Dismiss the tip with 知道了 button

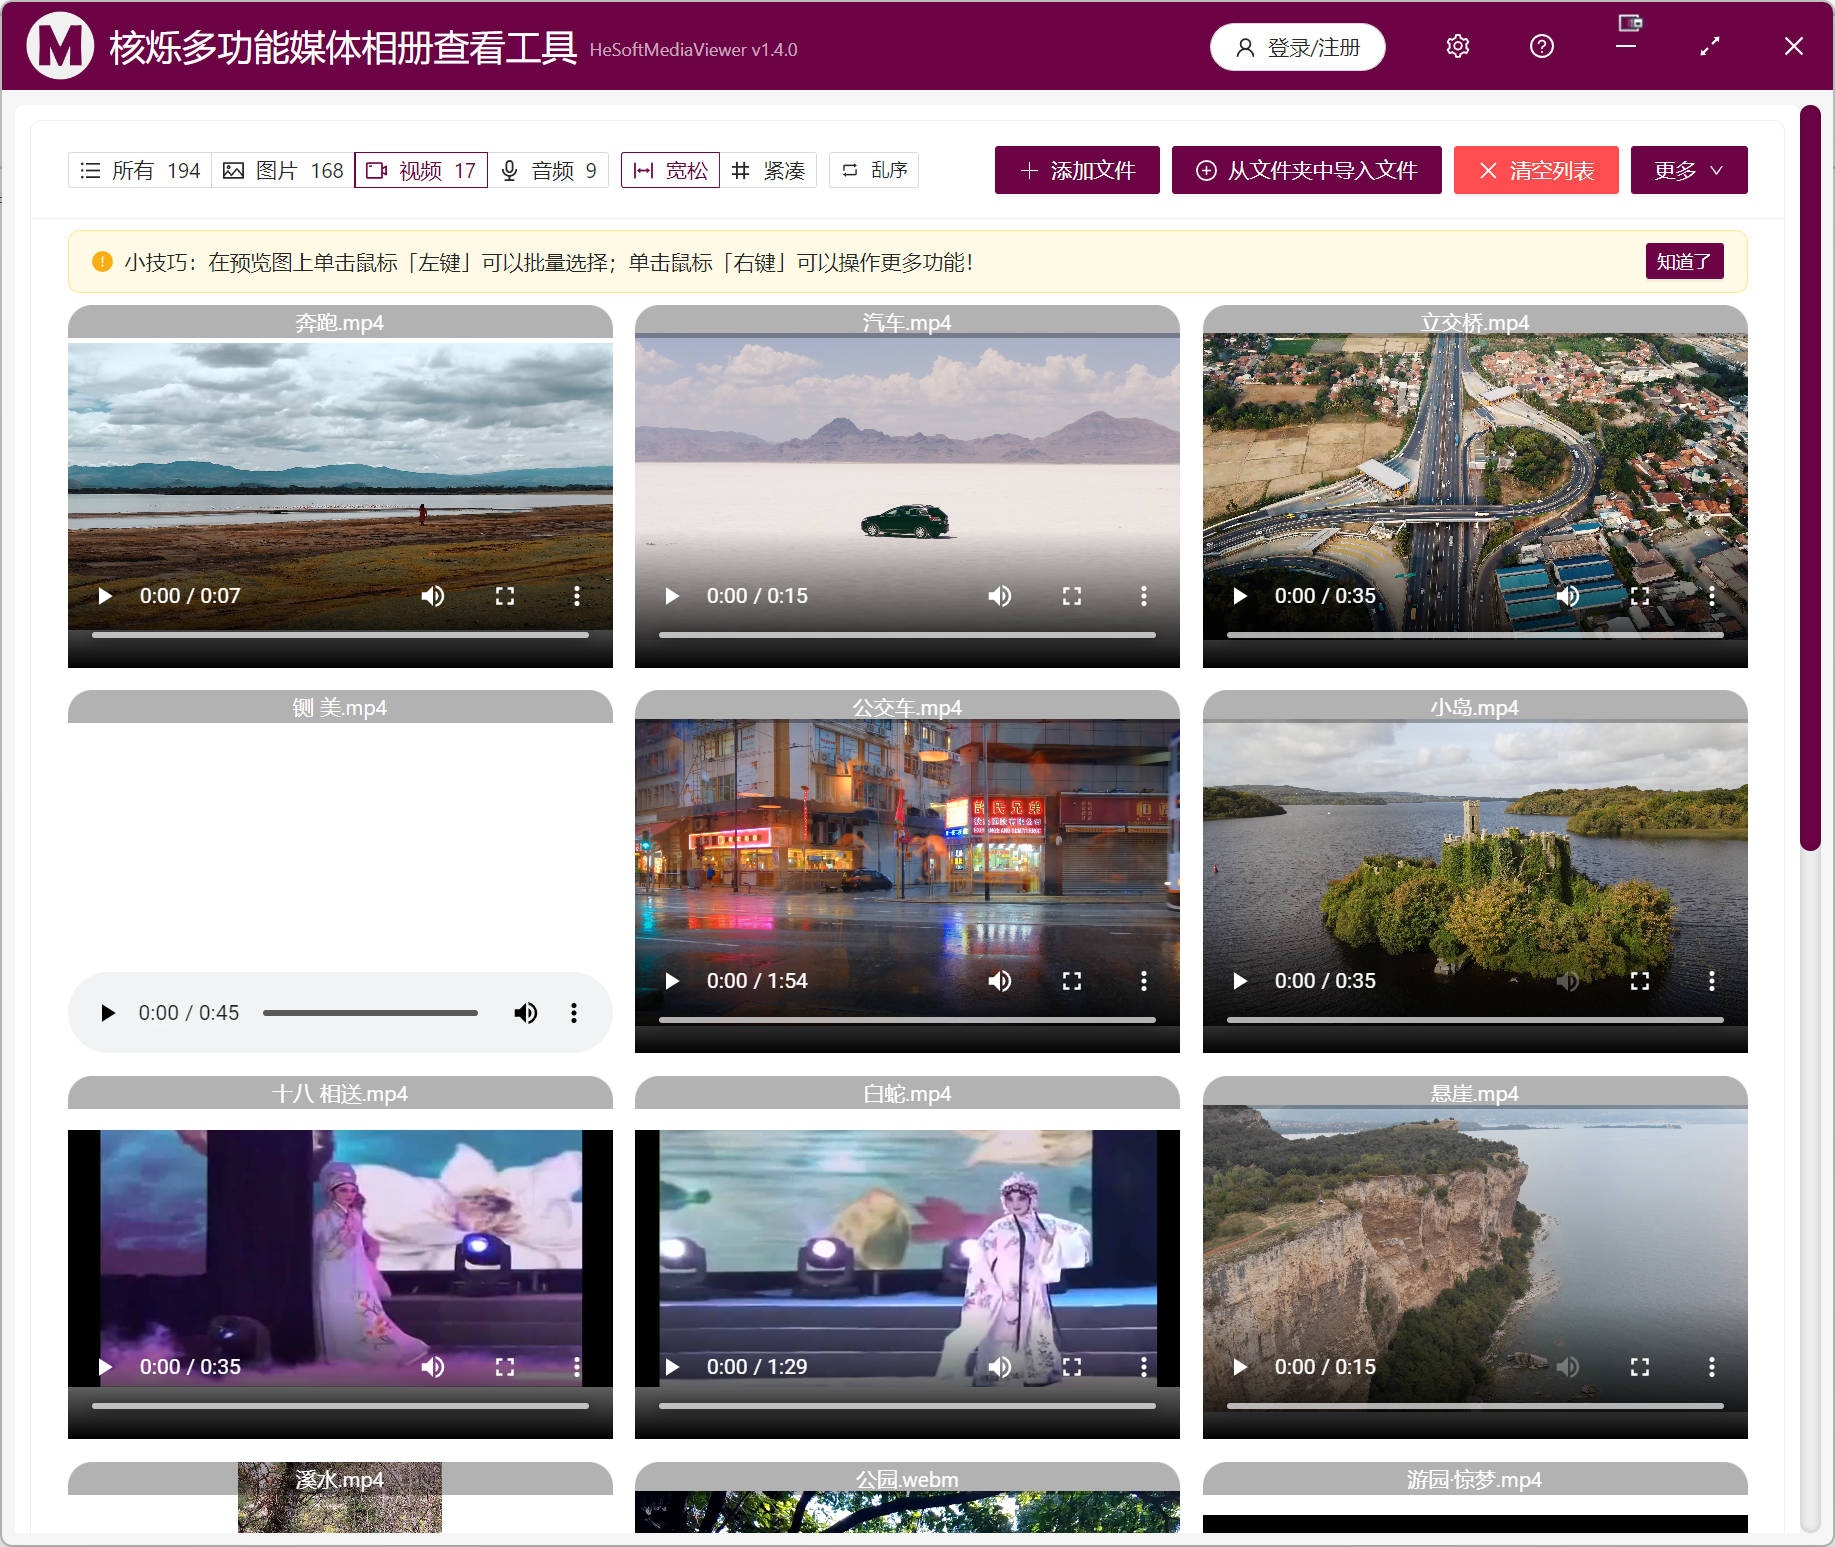tap(1684, 261)
